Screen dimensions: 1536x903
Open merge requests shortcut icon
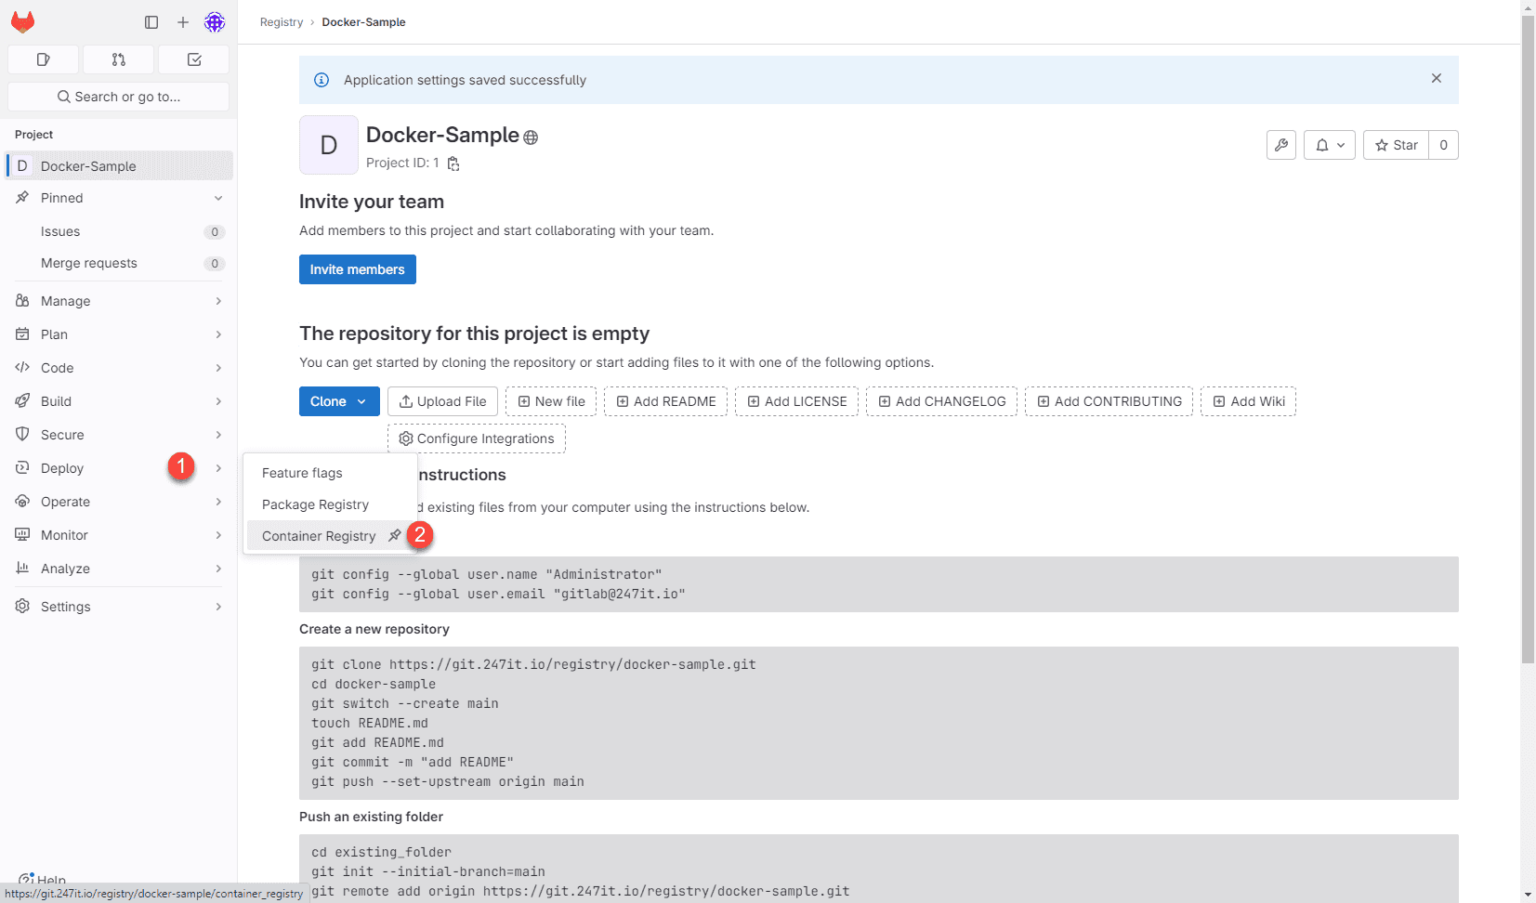point(118,60)
